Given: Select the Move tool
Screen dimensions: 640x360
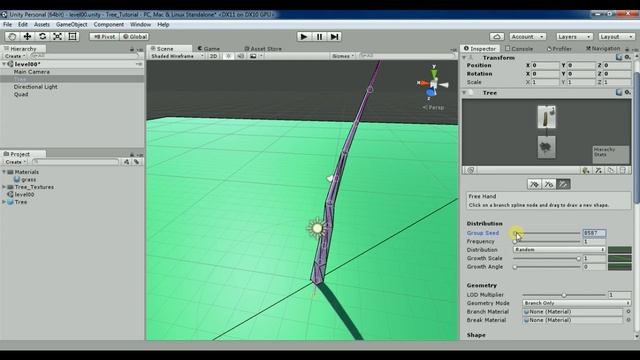Looking at the screenshot, I should (27, 37).
